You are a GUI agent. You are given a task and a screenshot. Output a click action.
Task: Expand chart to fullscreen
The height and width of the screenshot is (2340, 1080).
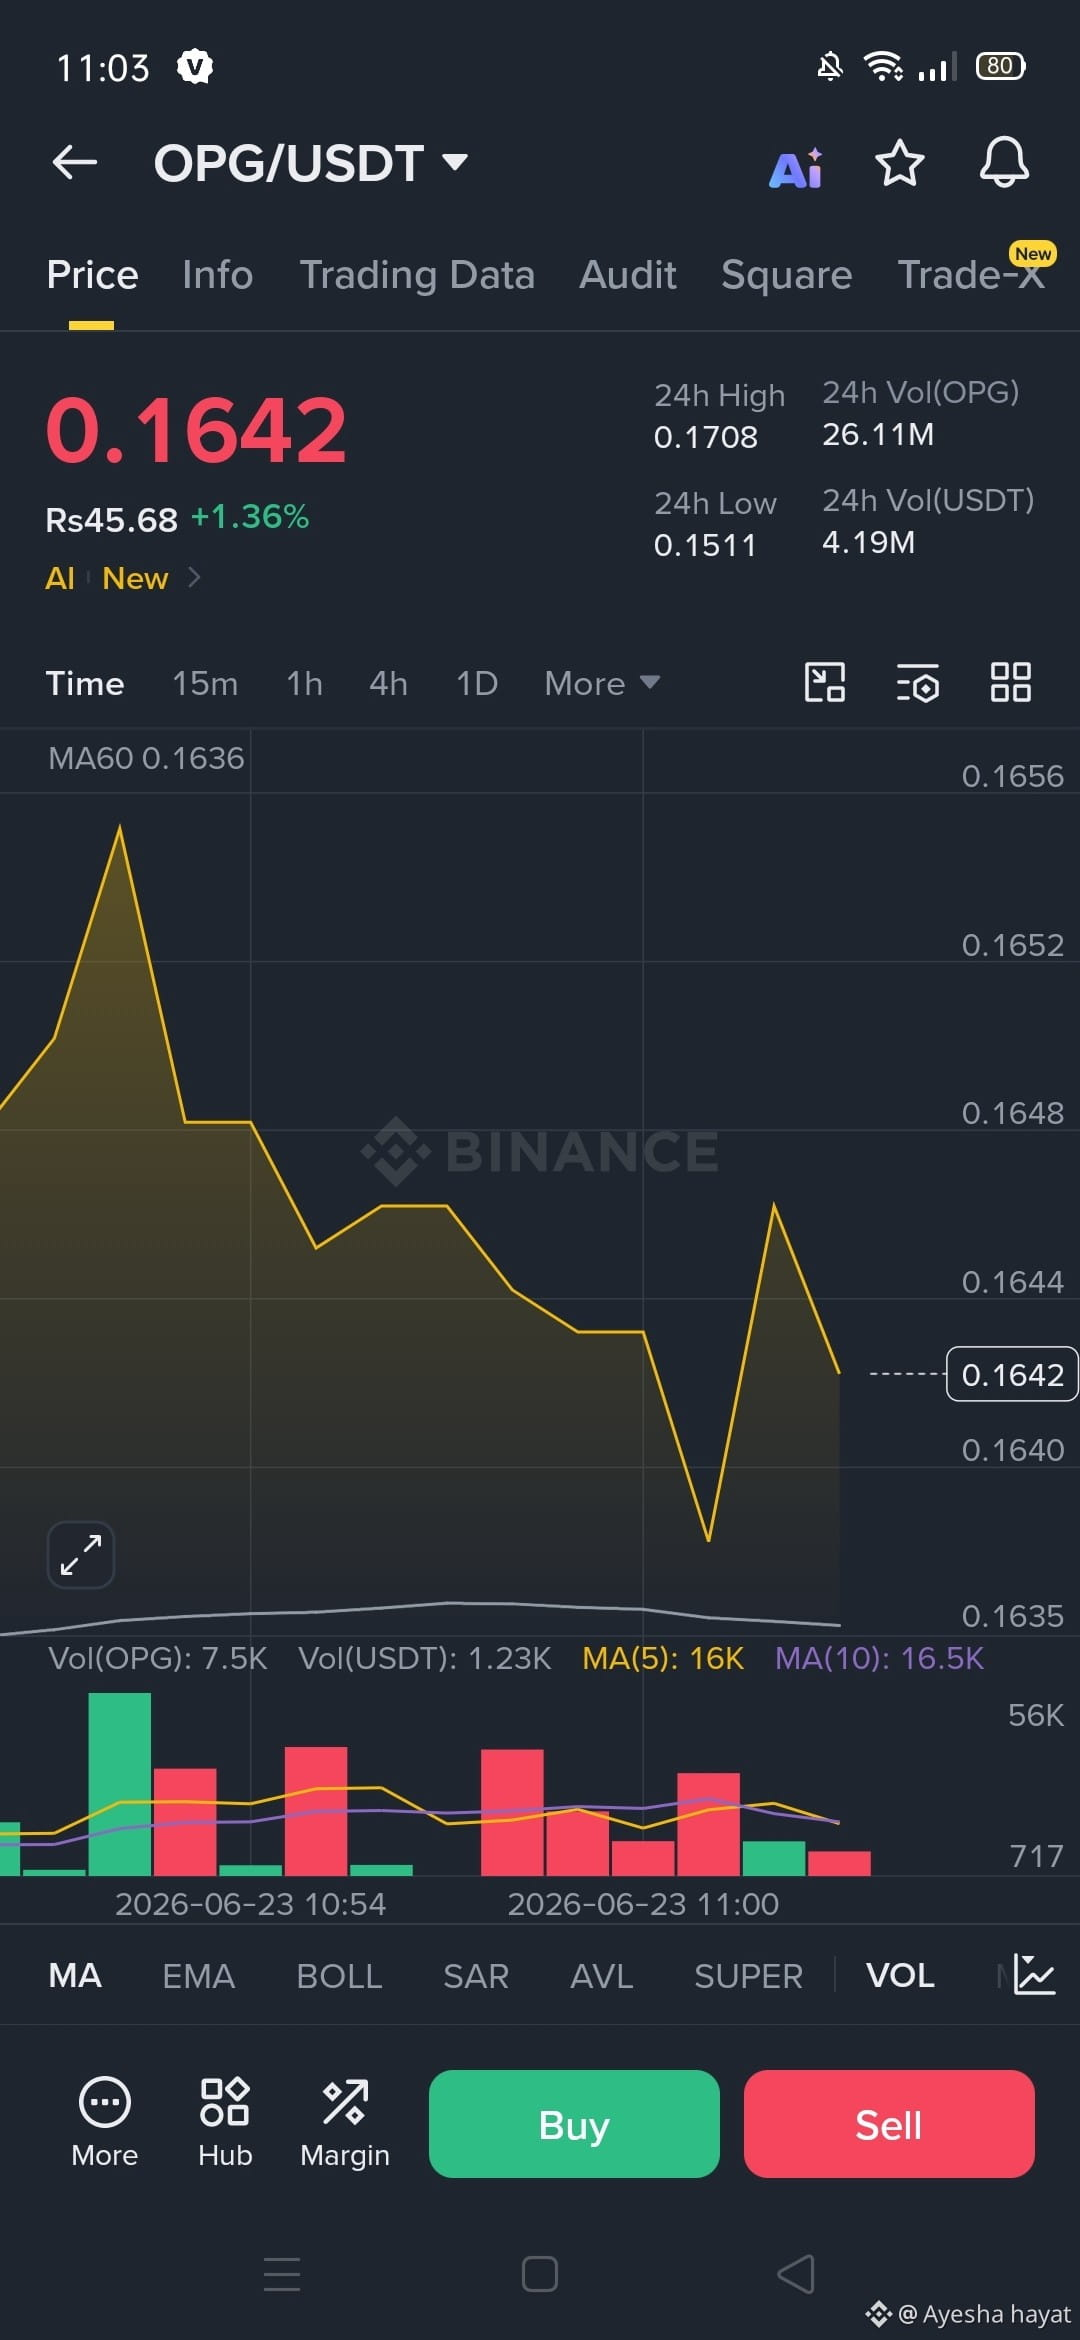pos(81,1555)
